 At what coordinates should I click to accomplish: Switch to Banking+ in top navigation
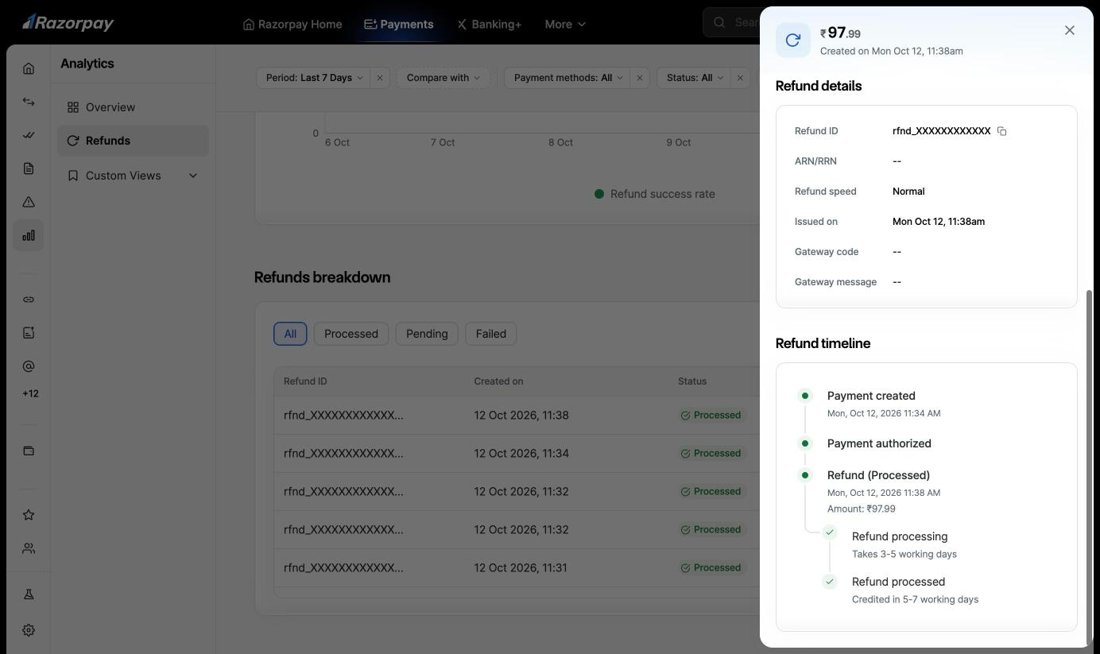click(489, 25)
